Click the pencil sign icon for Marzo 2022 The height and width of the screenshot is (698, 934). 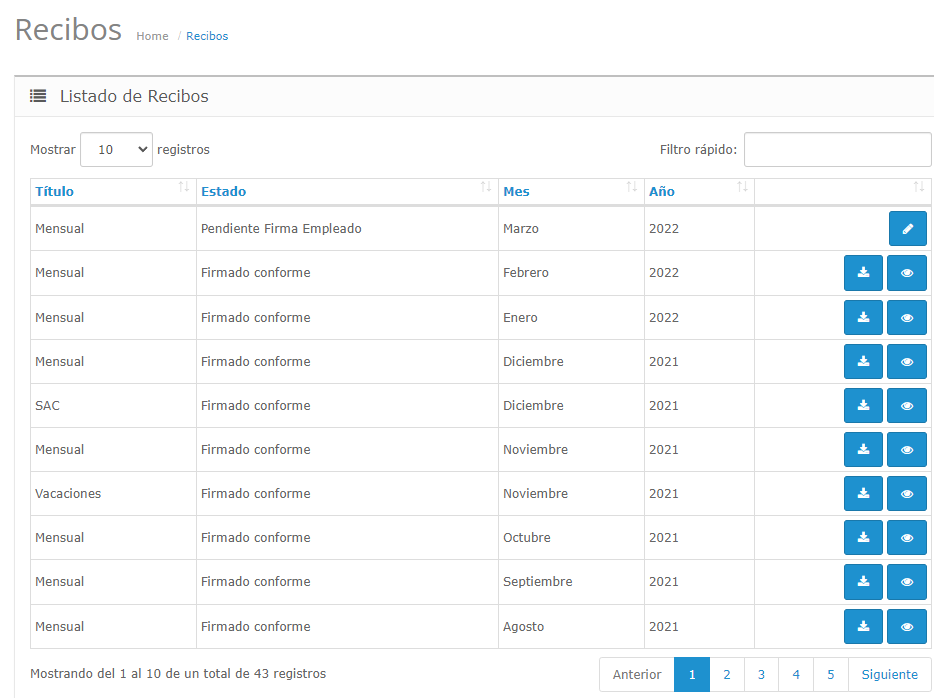tap(907, 229)
